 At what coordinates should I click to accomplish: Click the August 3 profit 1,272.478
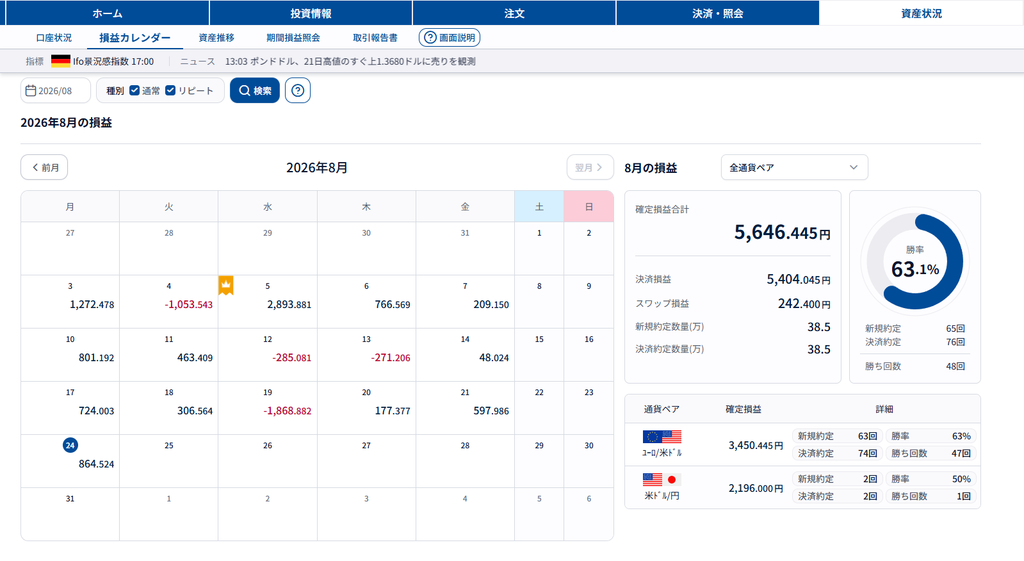92,304
